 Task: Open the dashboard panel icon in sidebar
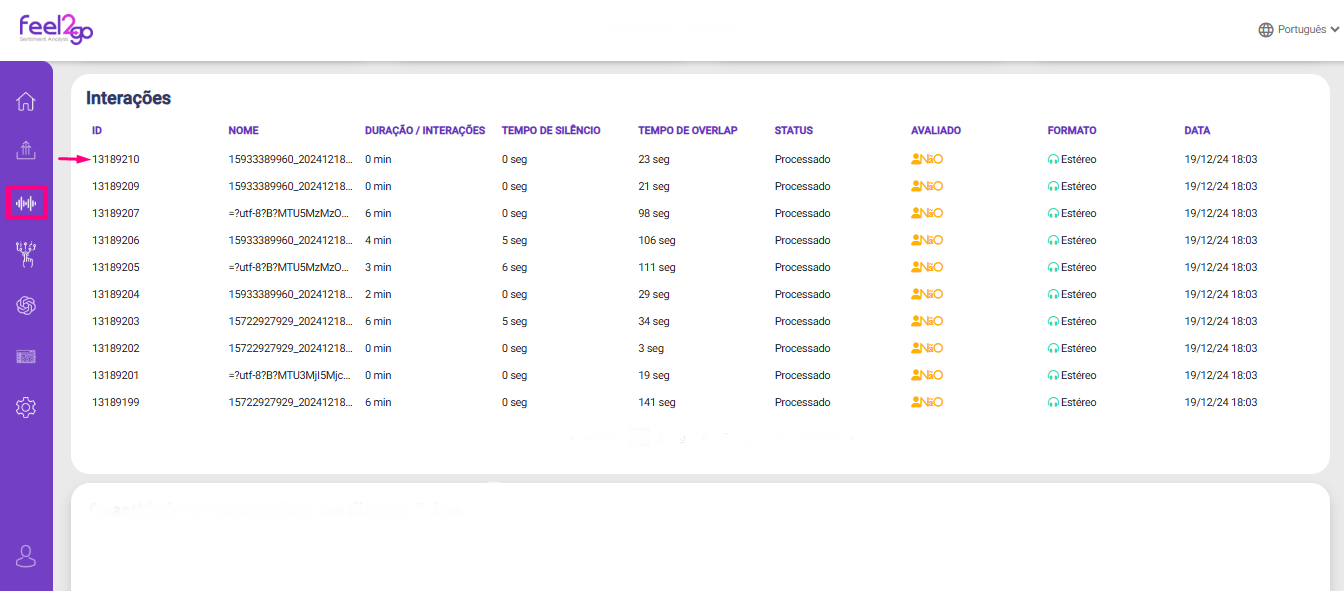click(x=26, y=357)
